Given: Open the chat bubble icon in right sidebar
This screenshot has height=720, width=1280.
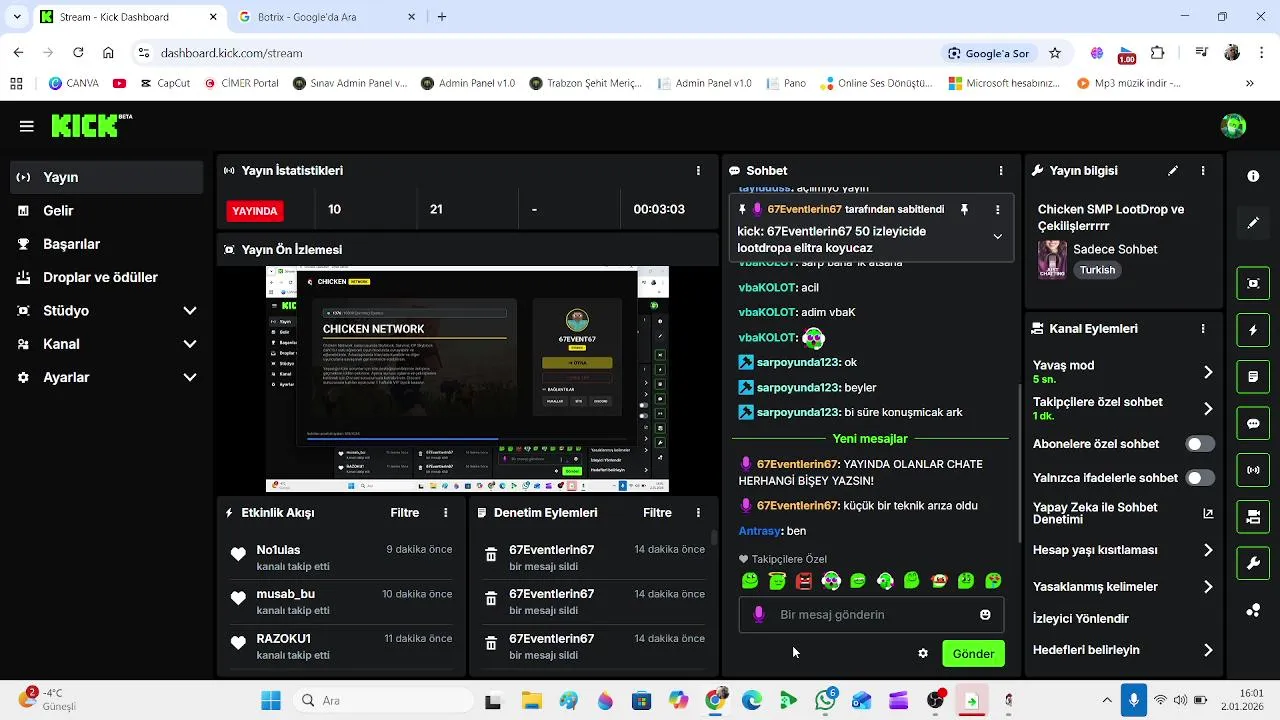Looking at the screenshot, I should coord(1253,424).
